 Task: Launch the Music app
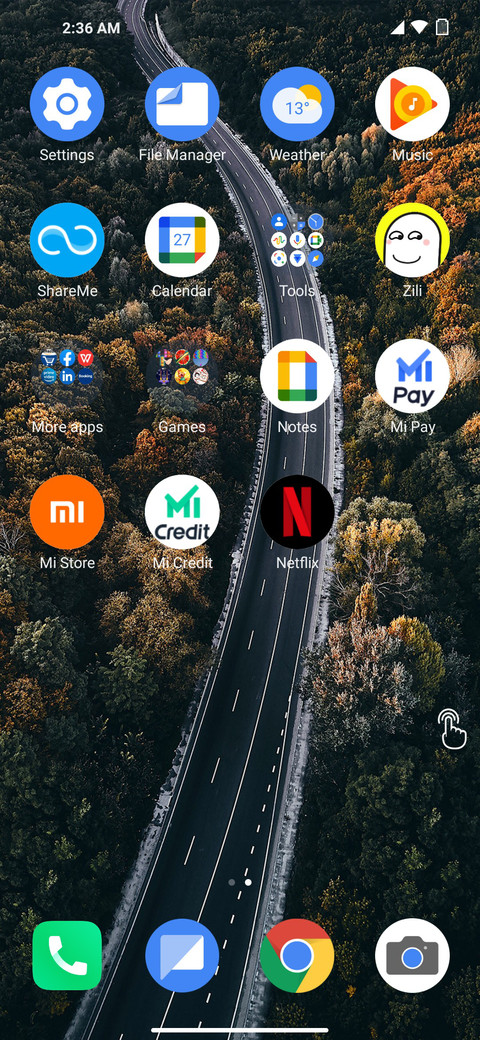click(x=412, y=104)
